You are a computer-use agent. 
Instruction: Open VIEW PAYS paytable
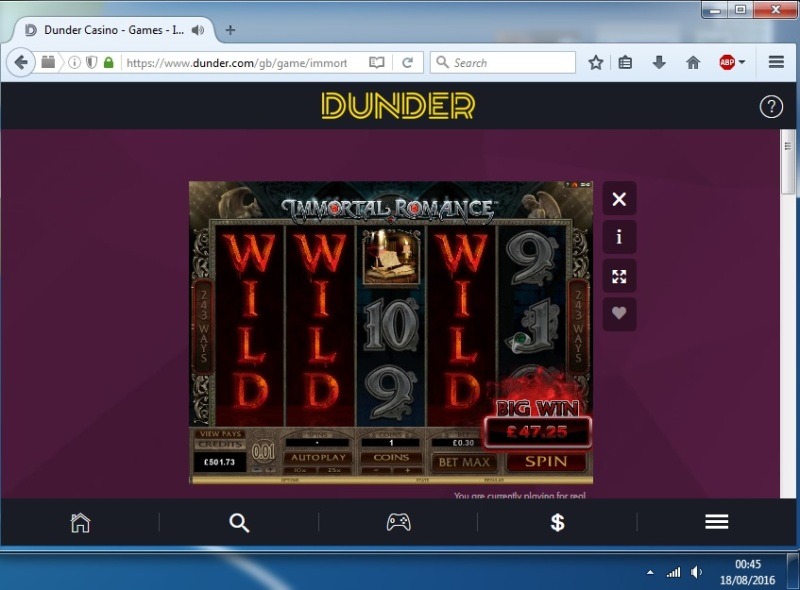(220, 434)
